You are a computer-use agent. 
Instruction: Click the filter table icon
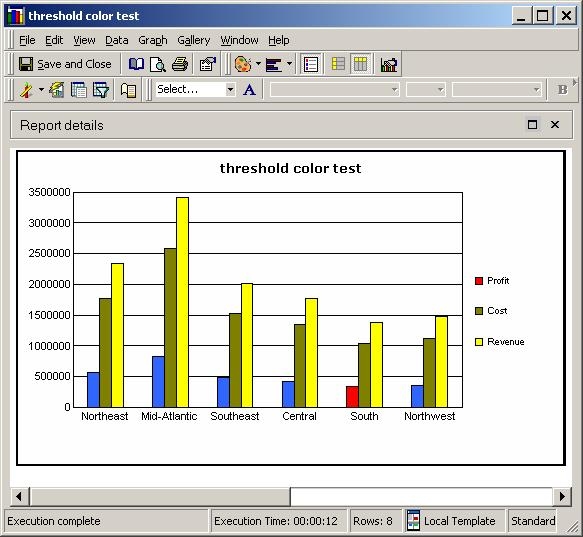[101, 90]
